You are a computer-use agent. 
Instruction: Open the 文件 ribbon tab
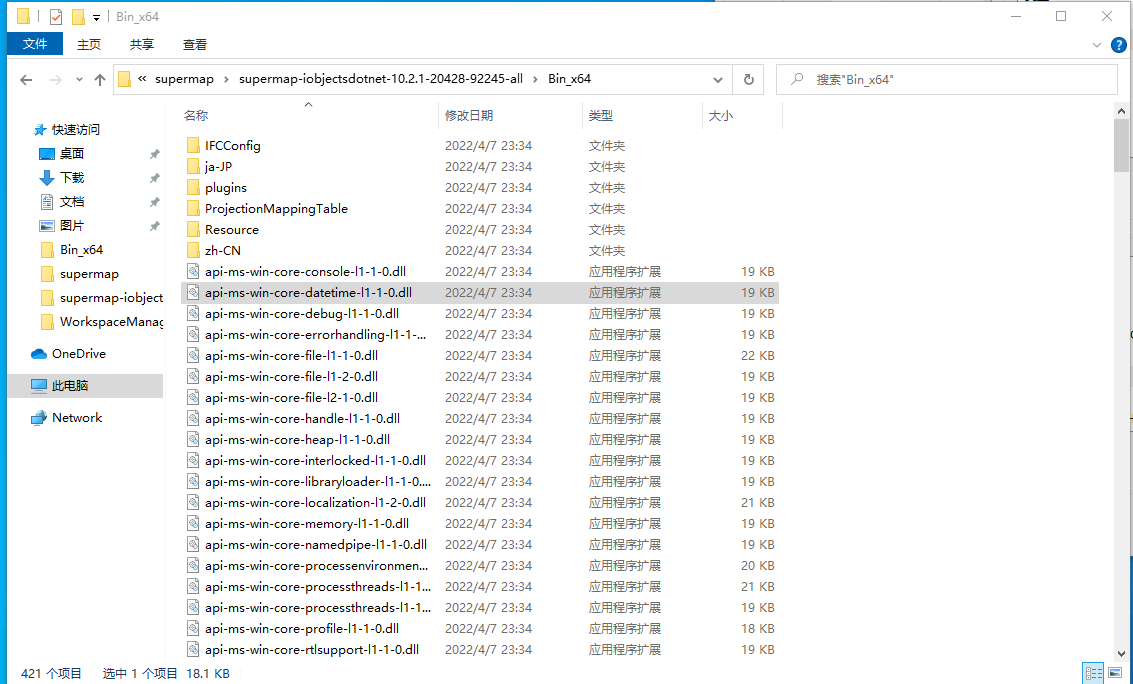(x=35, y=44)
